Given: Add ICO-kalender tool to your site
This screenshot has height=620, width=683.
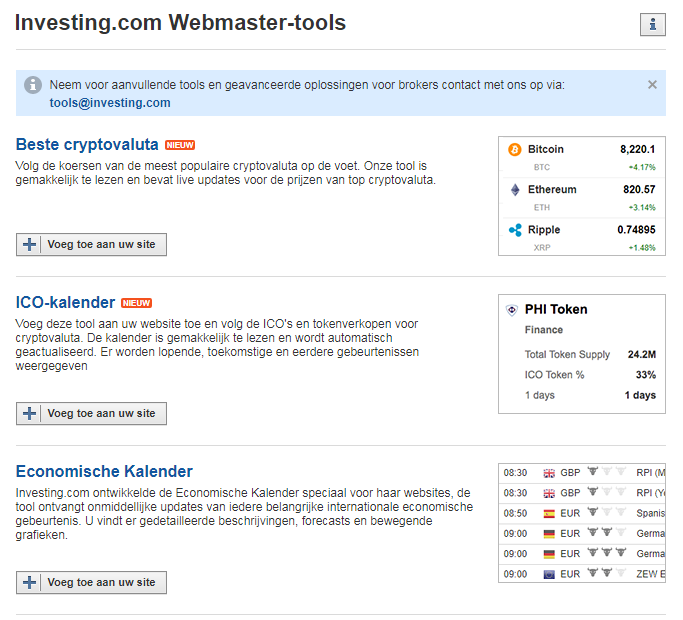Looking at the screenshot, I should tap(91, 413).
